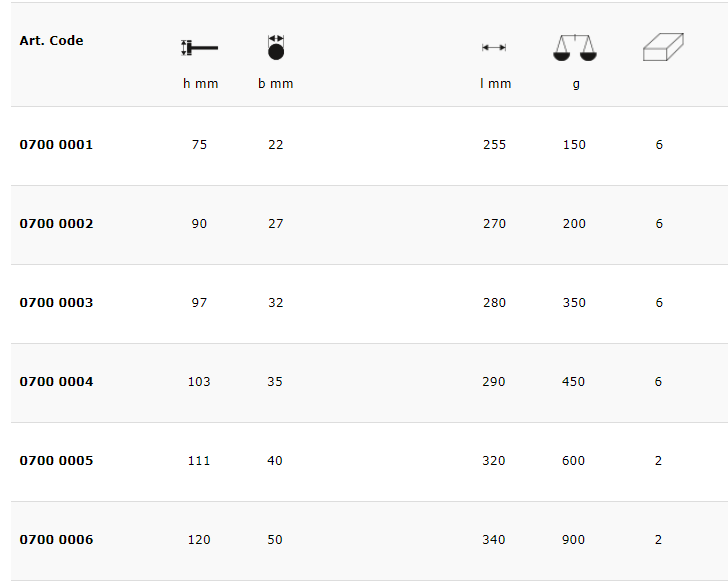This screenshot has height=586, width=728.
Task: Open article code 0700 0002
Action: [x=56, y=224]
